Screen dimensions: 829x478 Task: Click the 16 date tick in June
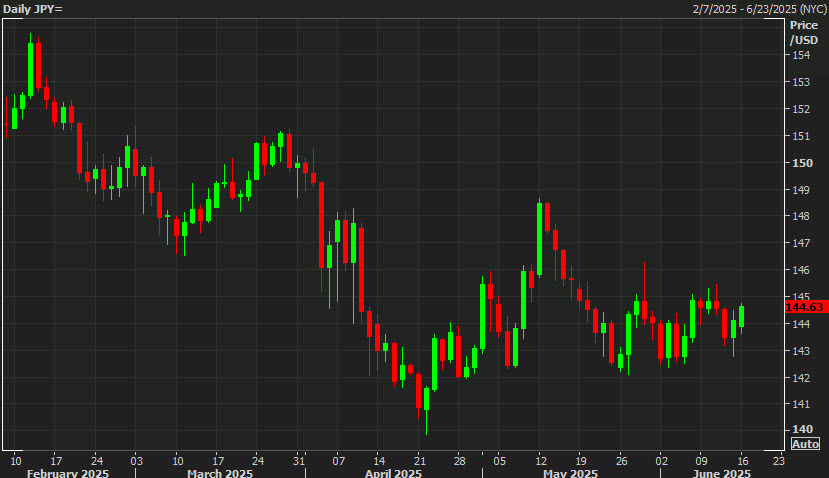coord(742,461)
